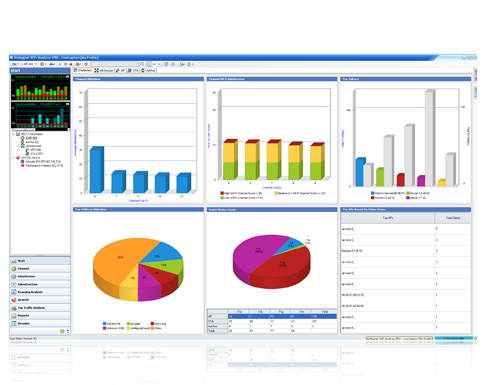Collapse the AirWISE Advice tree node
Viewport: 488px width, 385px height.
tap(14, 158)
